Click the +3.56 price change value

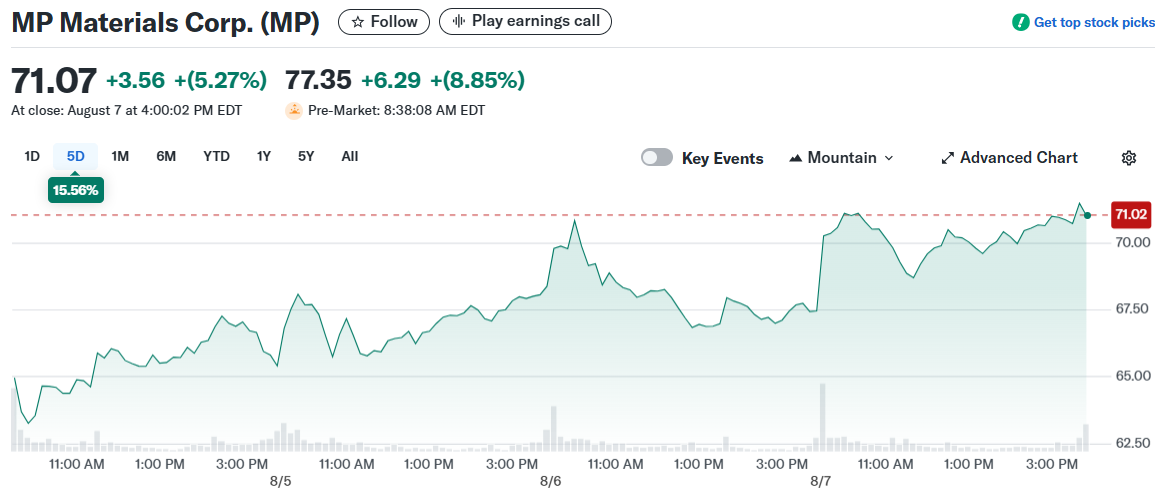[x=136, y=80]
